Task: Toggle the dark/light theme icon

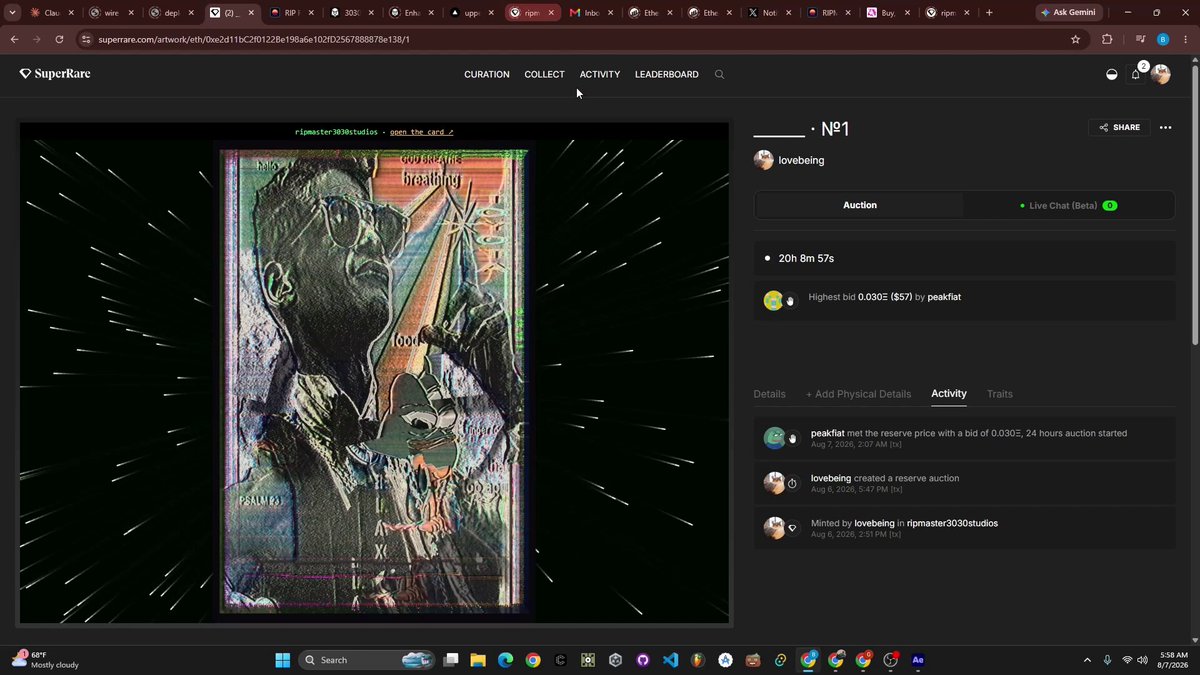Action: [1111, 75]
